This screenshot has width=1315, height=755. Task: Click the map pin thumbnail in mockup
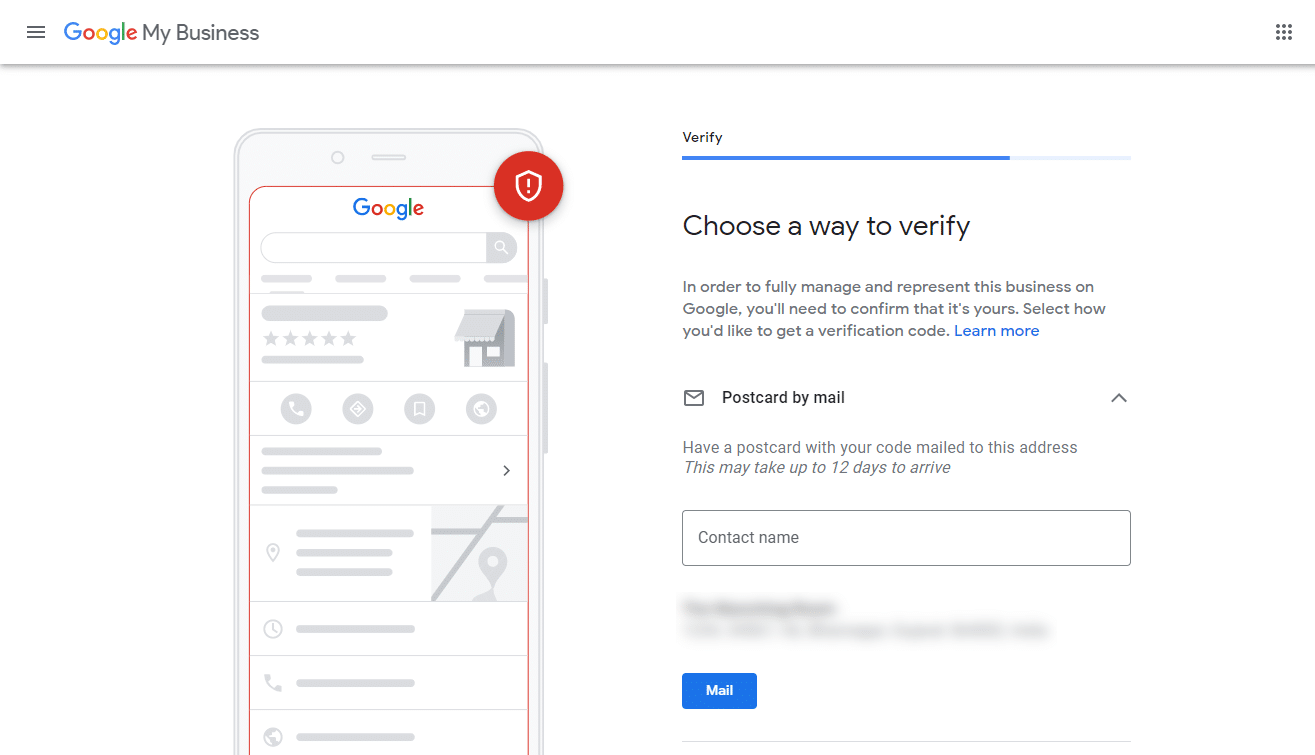pos(480,553)
